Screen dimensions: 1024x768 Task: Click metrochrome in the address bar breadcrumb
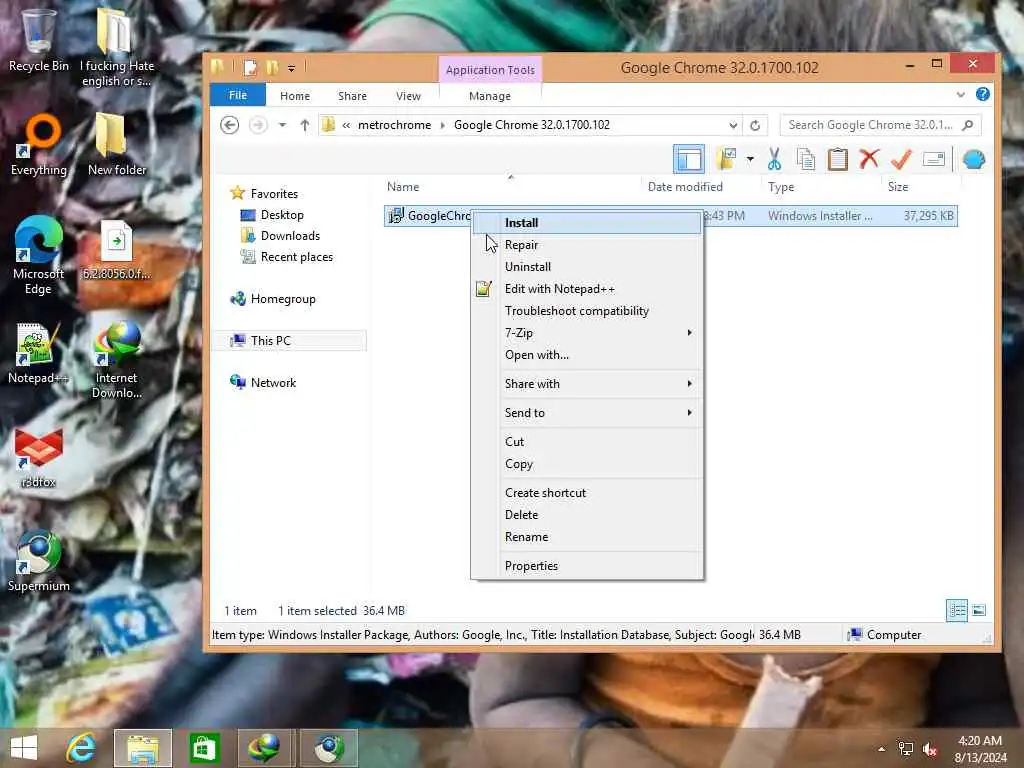point(394,125)
